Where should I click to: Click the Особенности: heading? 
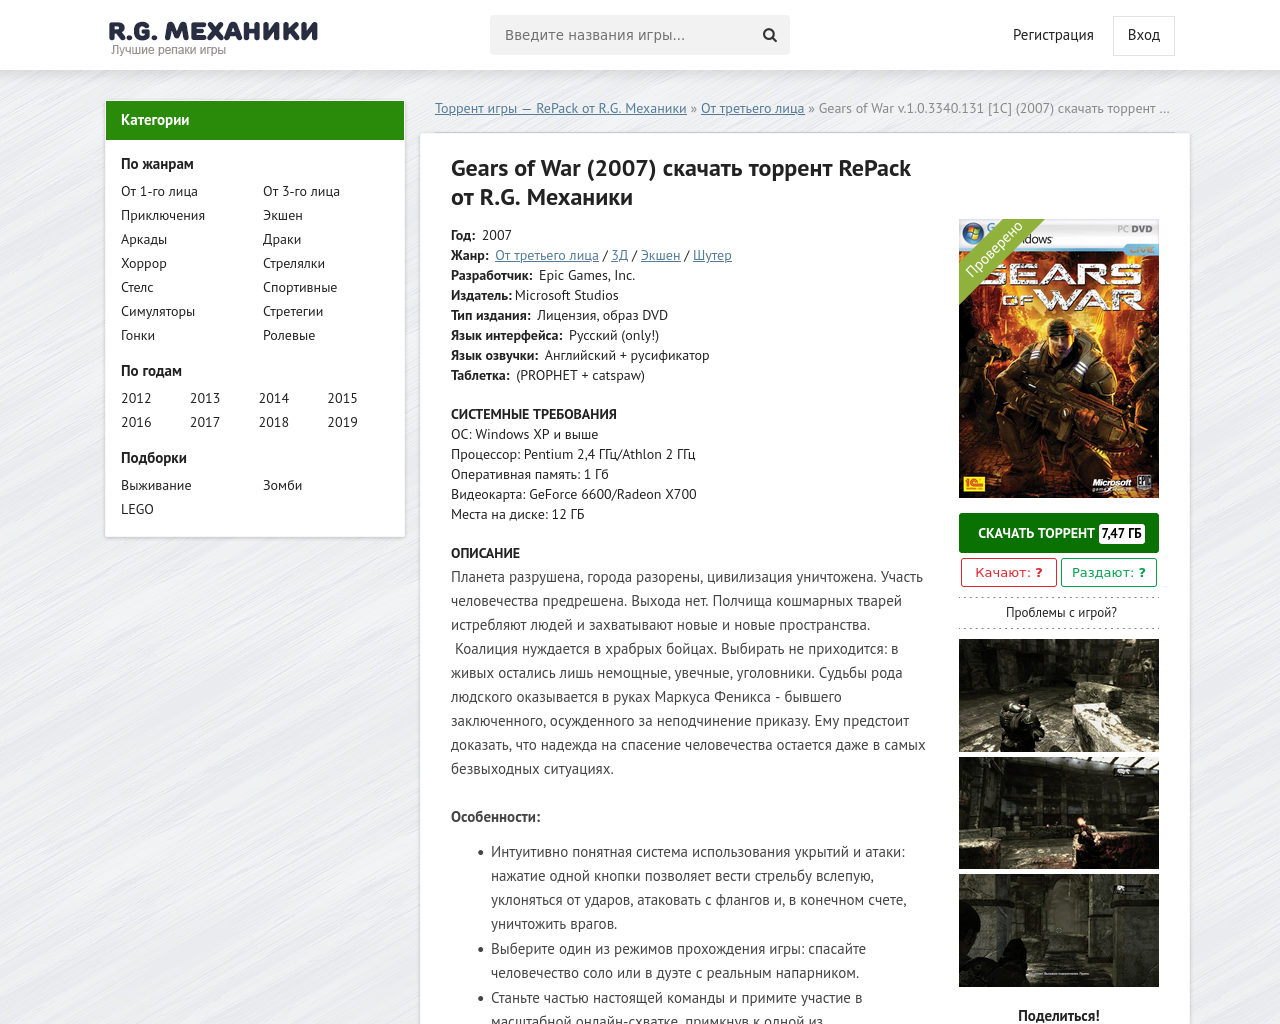click(496, 817)
